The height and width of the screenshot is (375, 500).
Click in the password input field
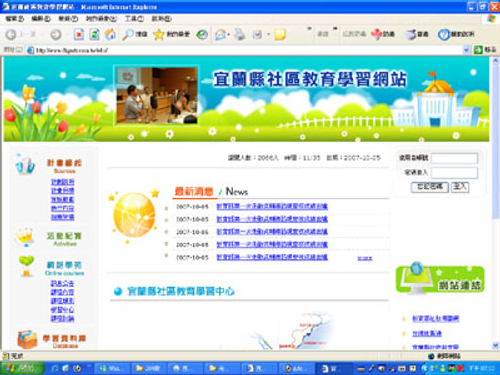pyautogui.click(x=454, y=173)
